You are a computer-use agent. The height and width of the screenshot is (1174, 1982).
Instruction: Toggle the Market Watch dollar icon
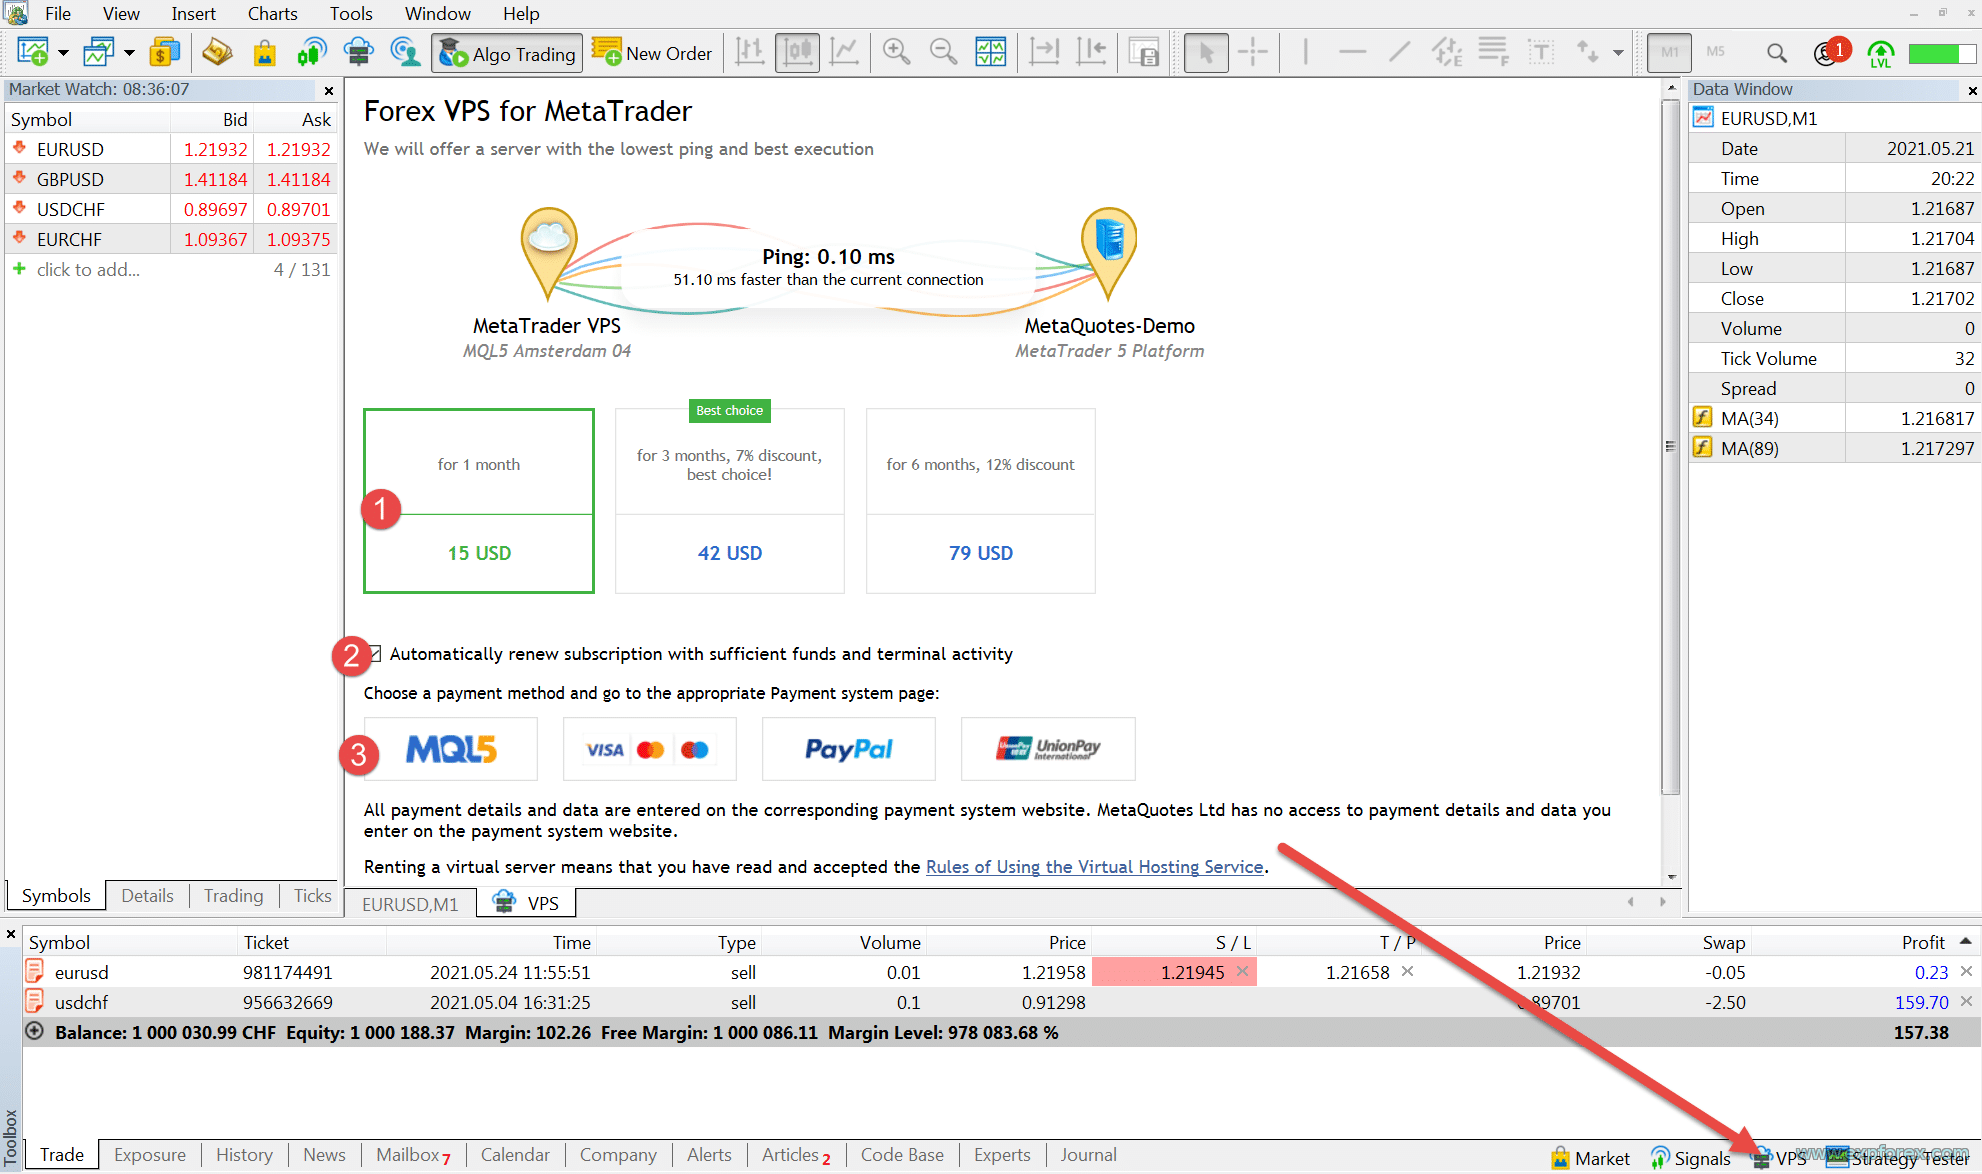click(x=164, y=52)
